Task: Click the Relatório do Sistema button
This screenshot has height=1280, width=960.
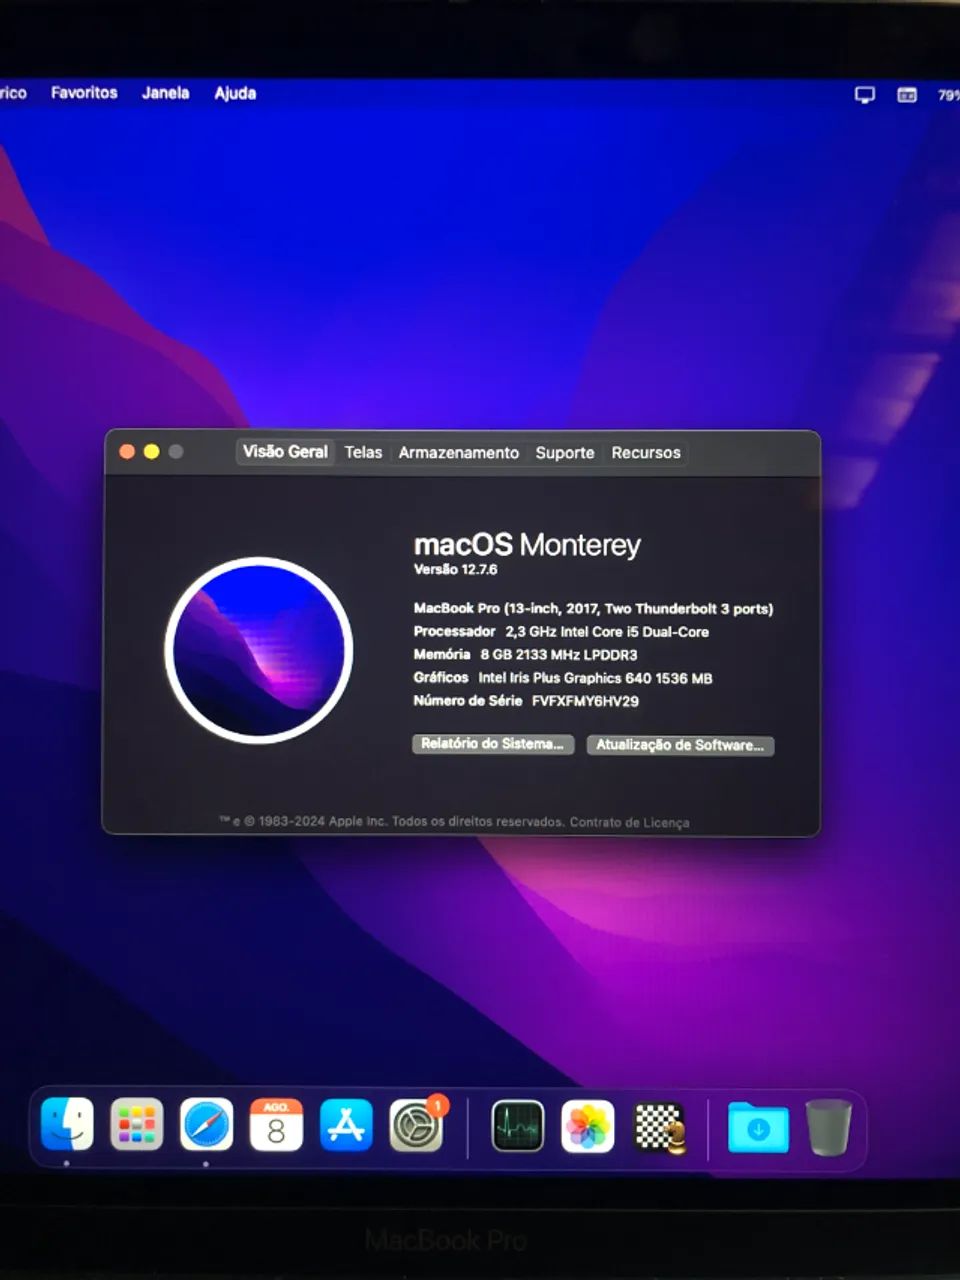Action: (493, 744)
